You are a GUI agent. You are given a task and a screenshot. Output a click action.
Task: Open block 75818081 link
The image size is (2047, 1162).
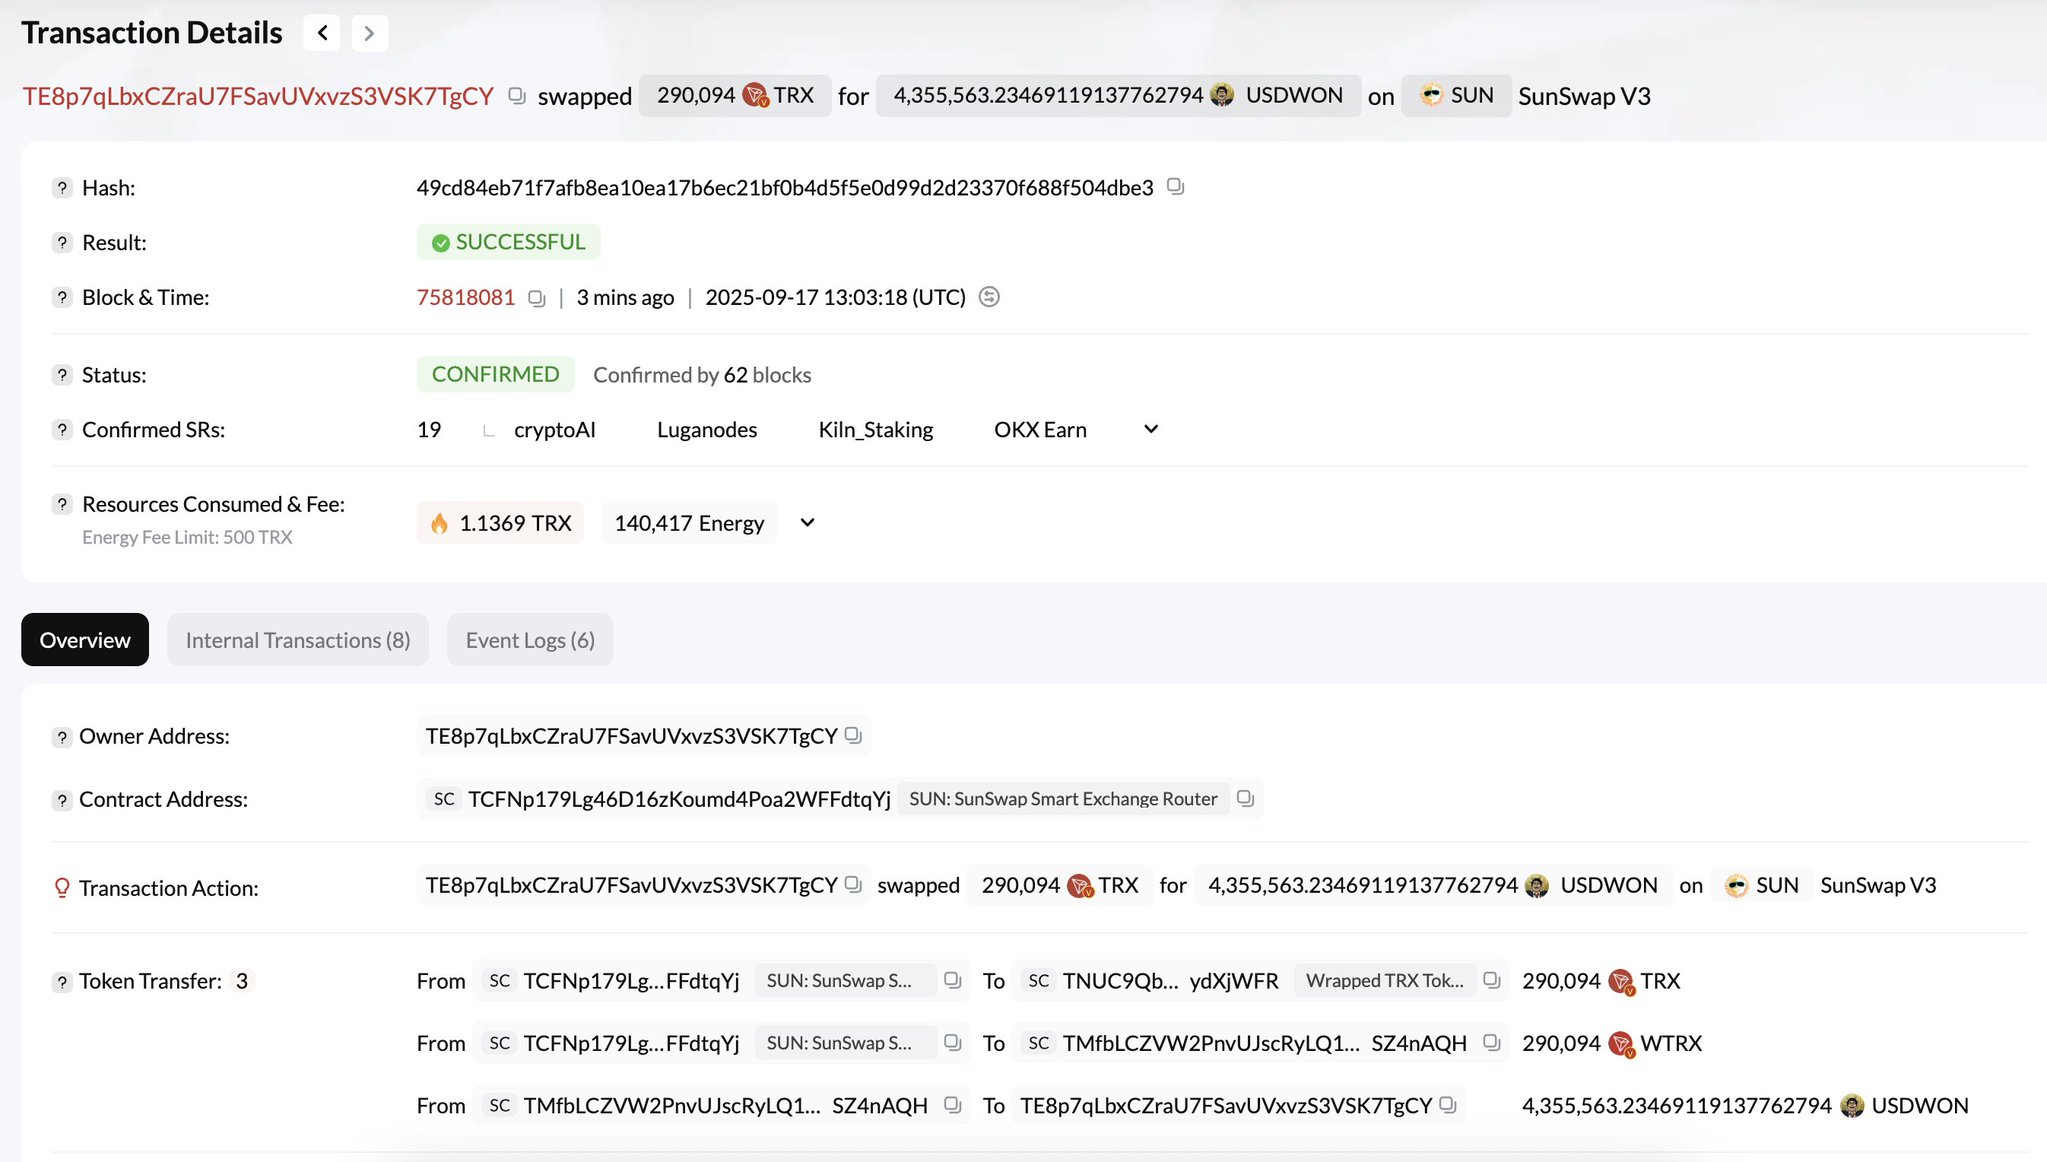[465, 297]
